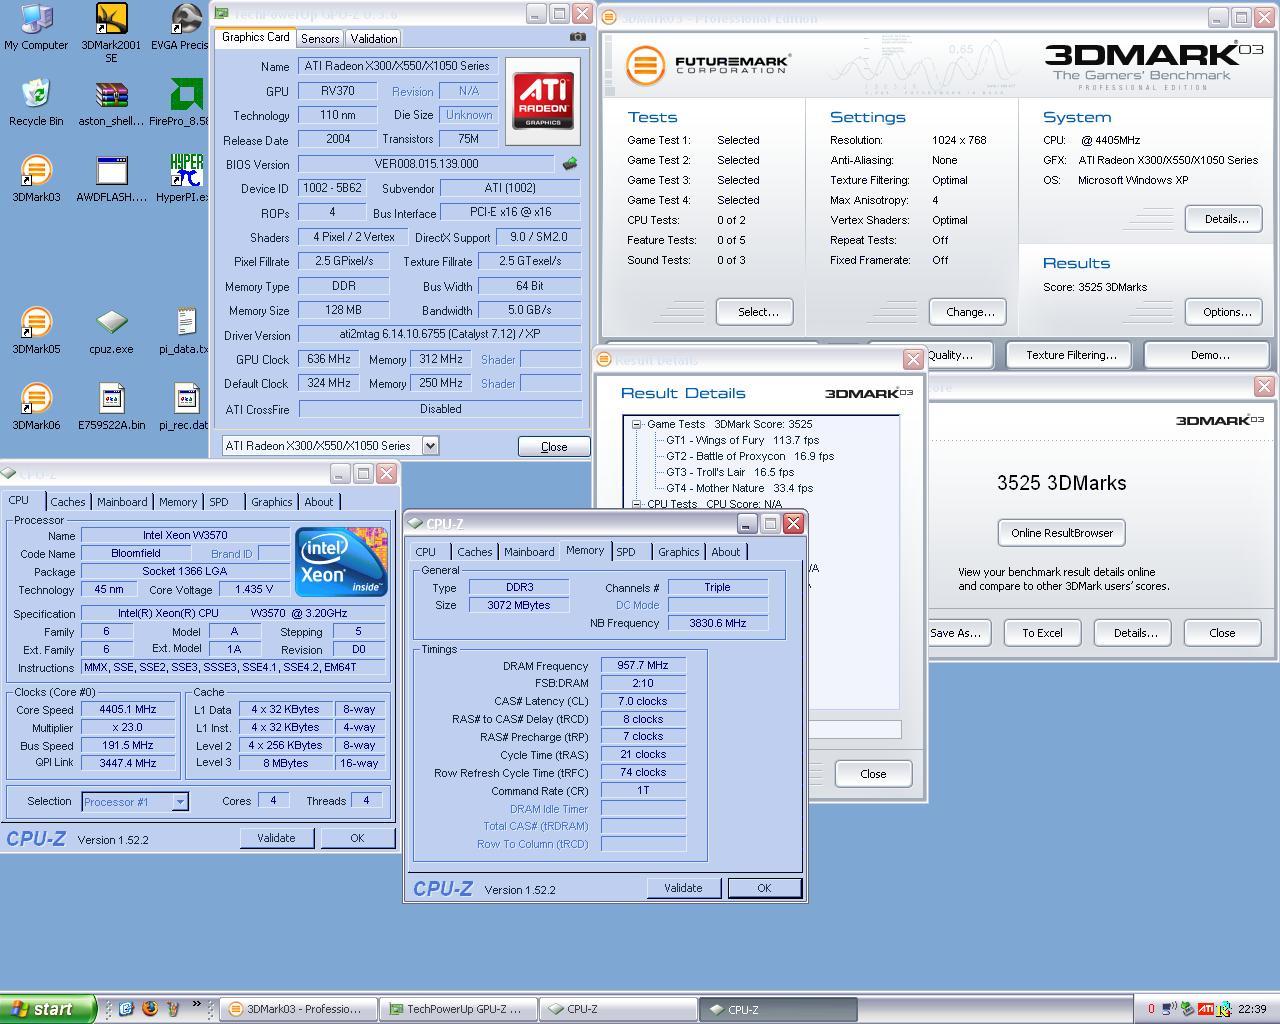Open Processor #1 selection dropdown
Image resolution: width=1280 pixels, height=1024 pixels.
point(180,801)
